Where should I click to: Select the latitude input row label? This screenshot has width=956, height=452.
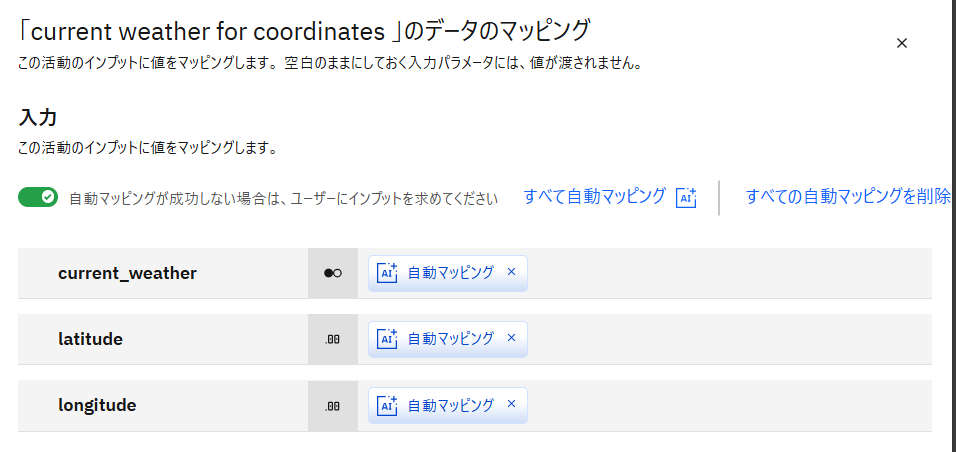(90, 339)
